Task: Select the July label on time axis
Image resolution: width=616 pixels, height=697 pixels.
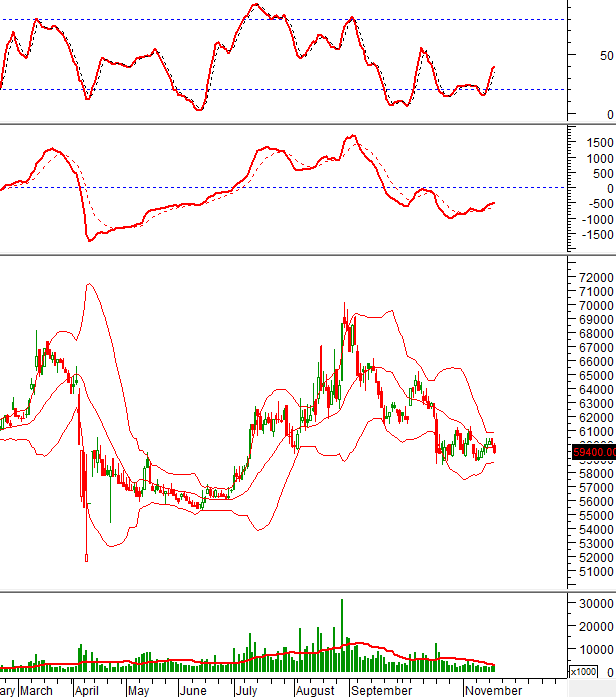Action: tap(246, 689)
